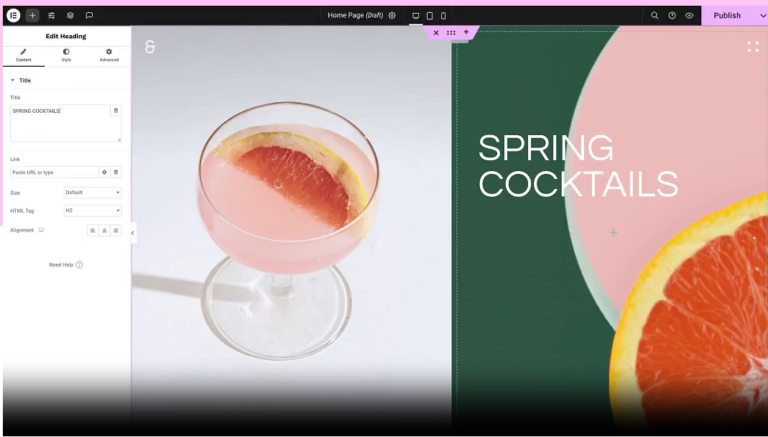Image resolution: width=768 pixels, height=437 pixels.
Task: Align heading right
Action: click(x=116, y=230)
